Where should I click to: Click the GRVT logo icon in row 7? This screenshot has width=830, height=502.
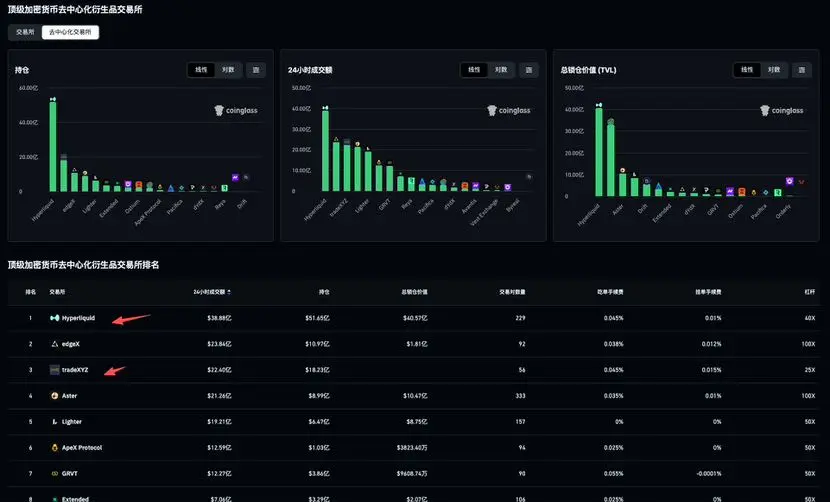click(x=54, y=473)
